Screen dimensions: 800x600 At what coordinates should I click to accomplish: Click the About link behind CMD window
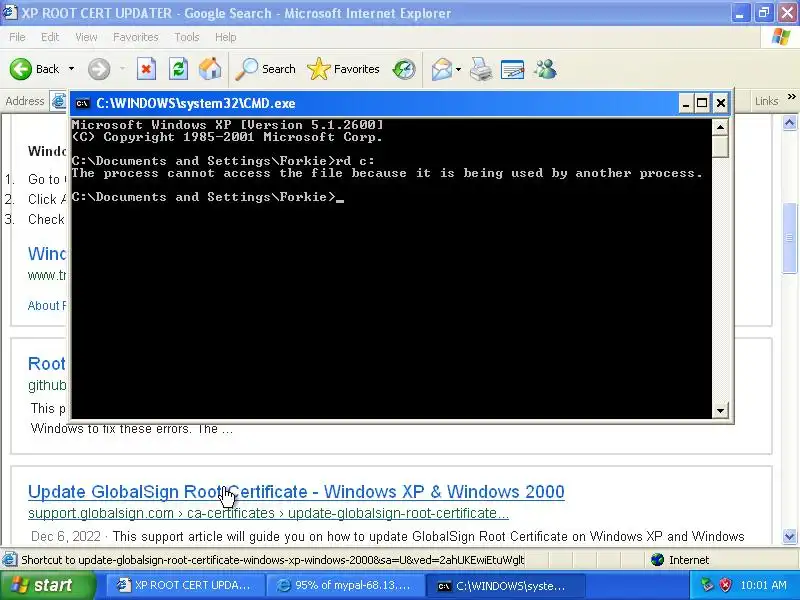[47, 306]
